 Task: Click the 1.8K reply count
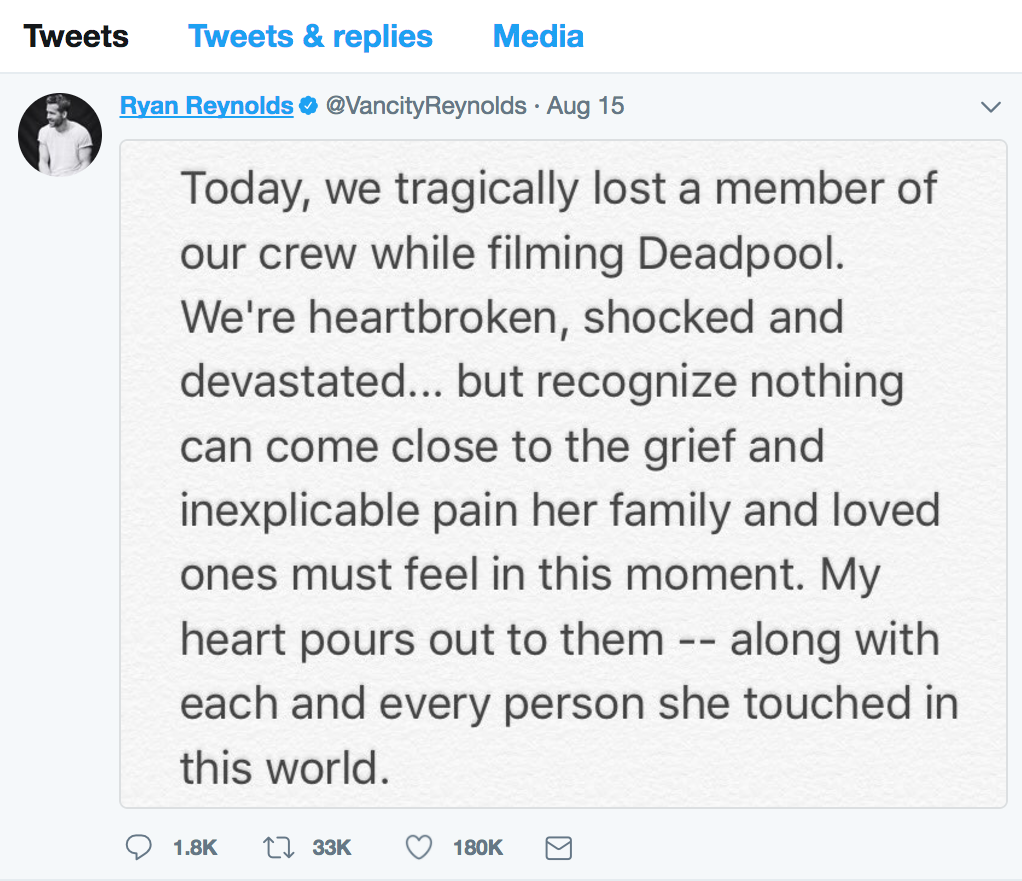click(x=195, y=848)
